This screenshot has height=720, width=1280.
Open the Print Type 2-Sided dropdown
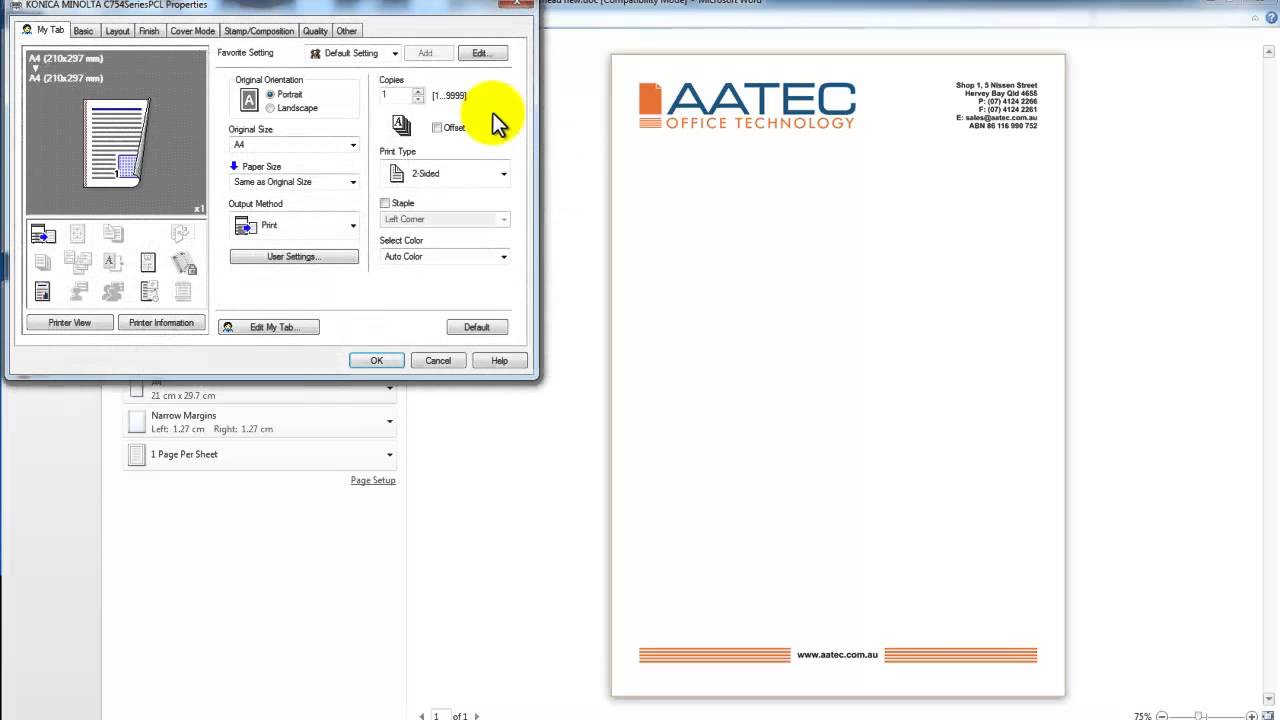445,174
